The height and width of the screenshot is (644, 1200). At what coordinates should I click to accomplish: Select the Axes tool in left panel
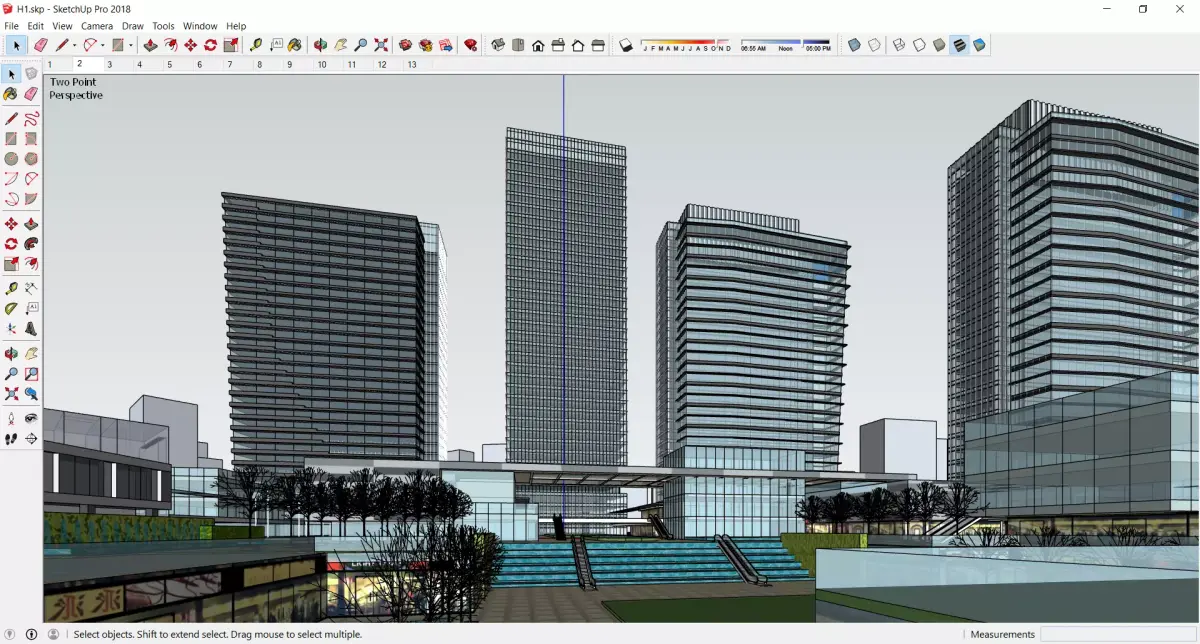click(x=11, y=328)
